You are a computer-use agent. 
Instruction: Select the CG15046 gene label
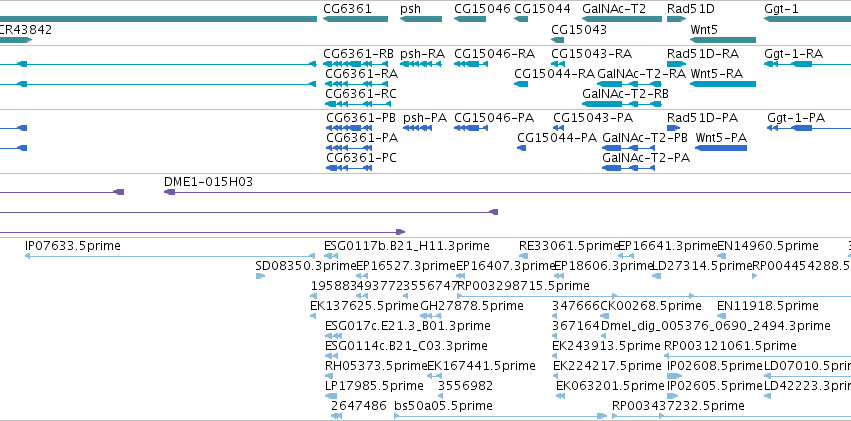coord(482,9)
